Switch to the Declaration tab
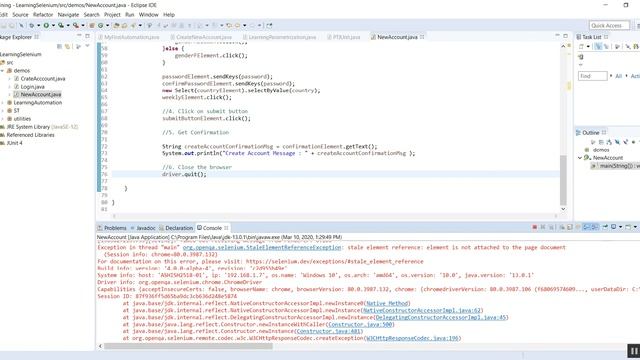640x360 pixels. [176, 228]
